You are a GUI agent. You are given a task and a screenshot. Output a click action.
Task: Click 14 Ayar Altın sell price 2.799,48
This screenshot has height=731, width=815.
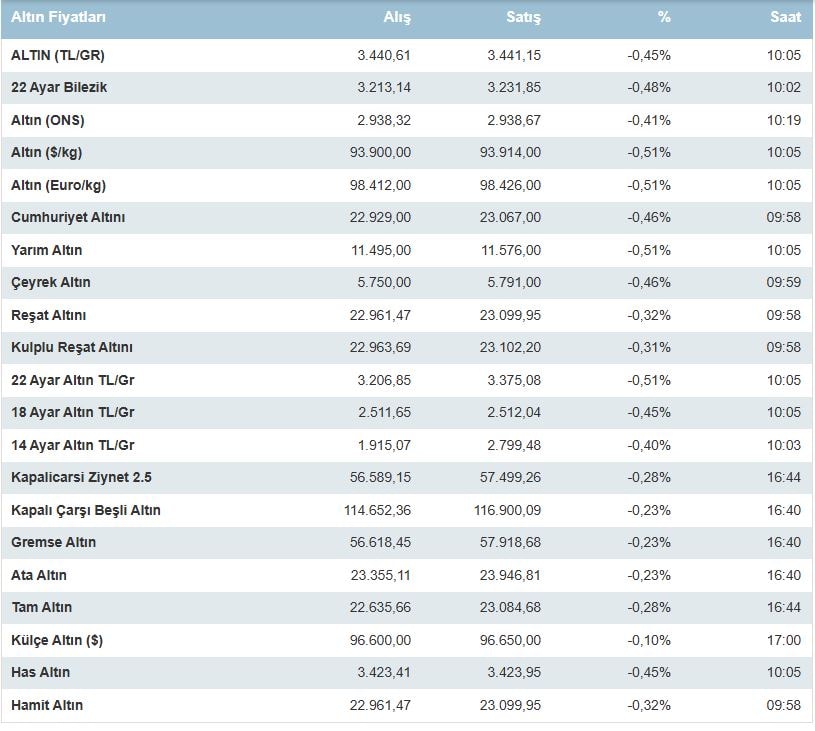tap(514, 445)
